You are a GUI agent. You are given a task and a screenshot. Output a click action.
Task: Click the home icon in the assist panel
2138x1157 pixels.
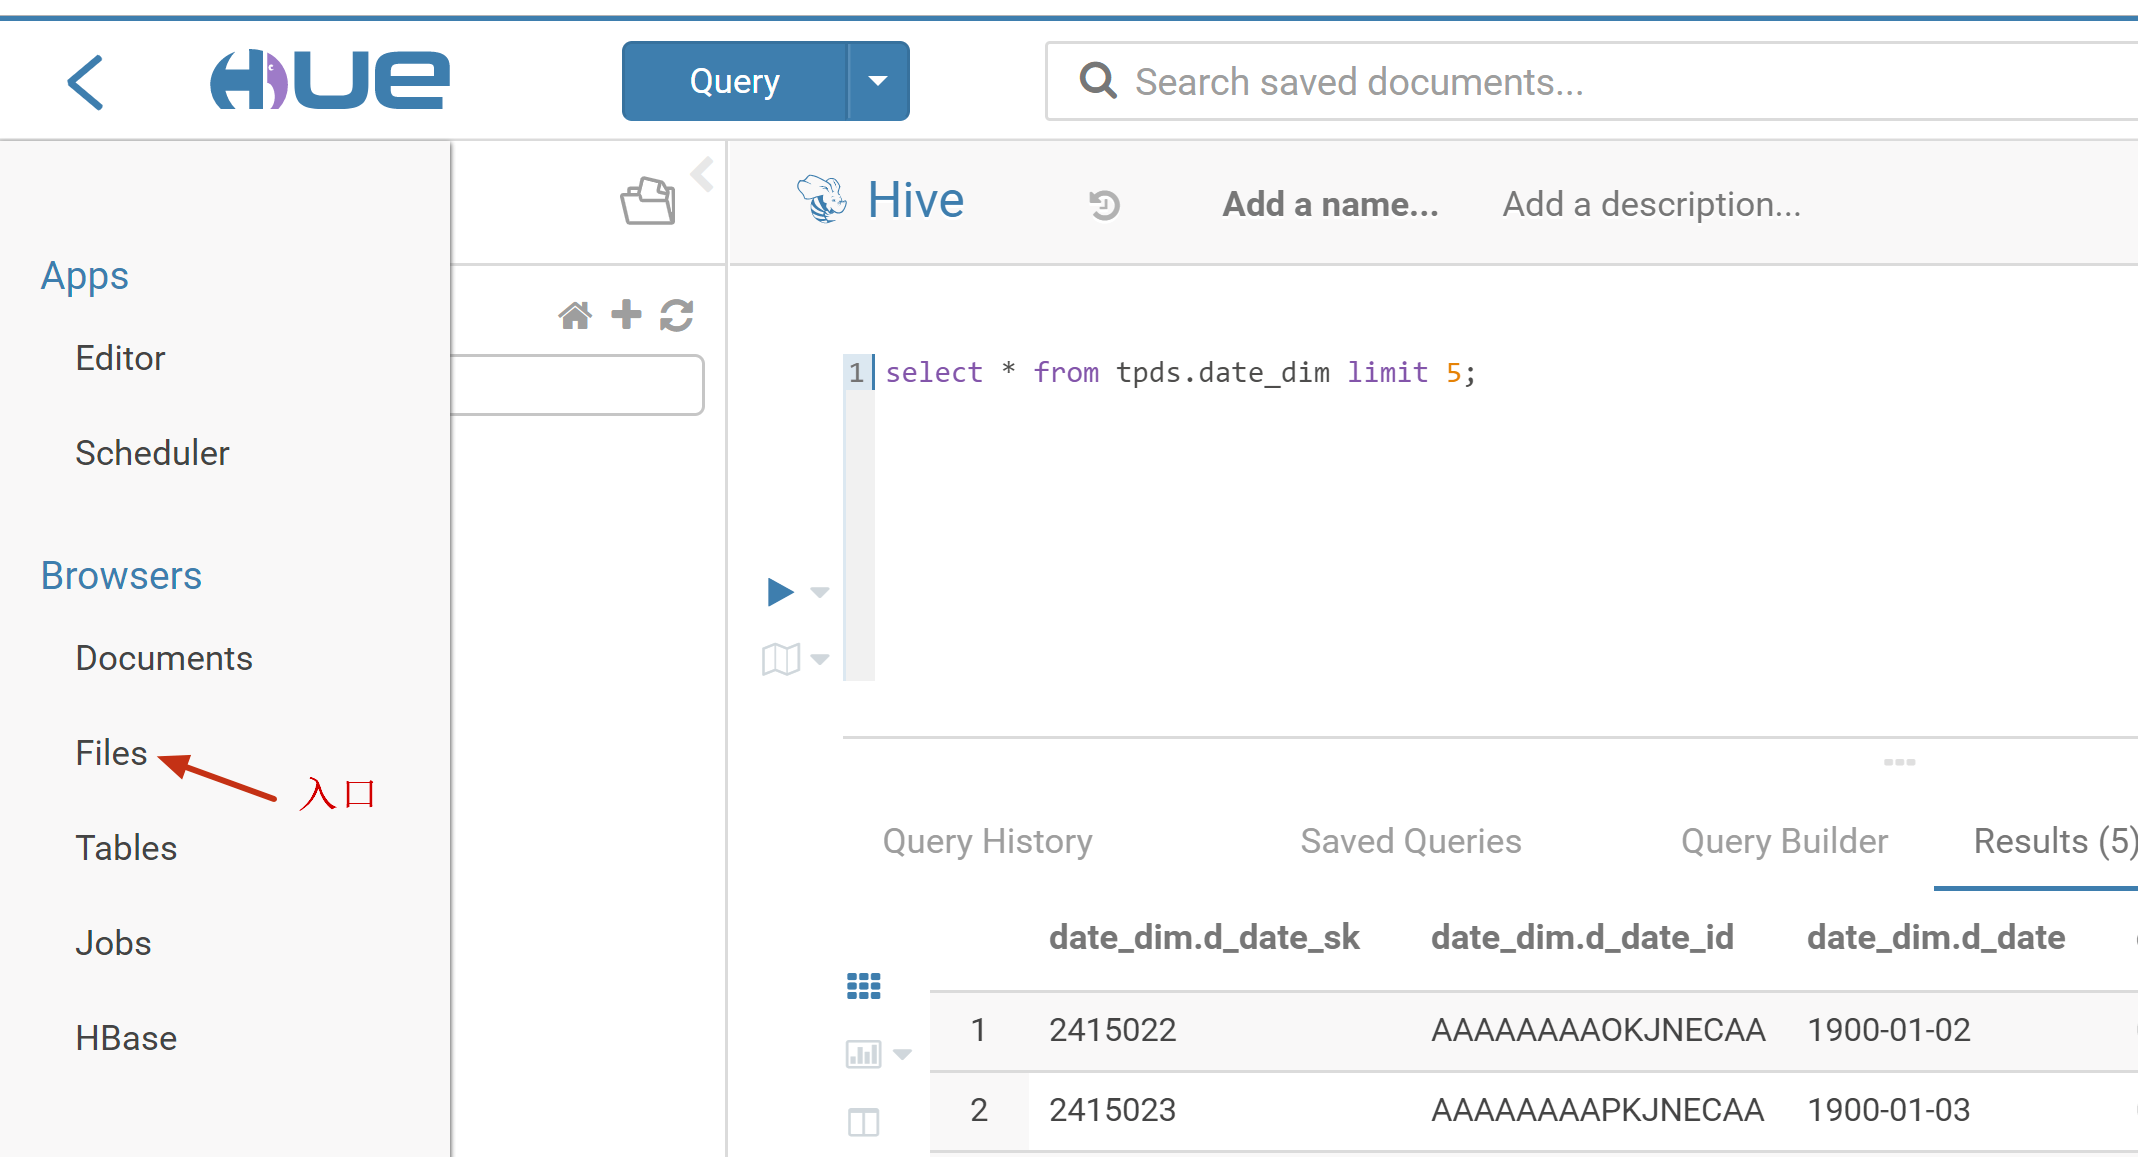click(576, 314)
